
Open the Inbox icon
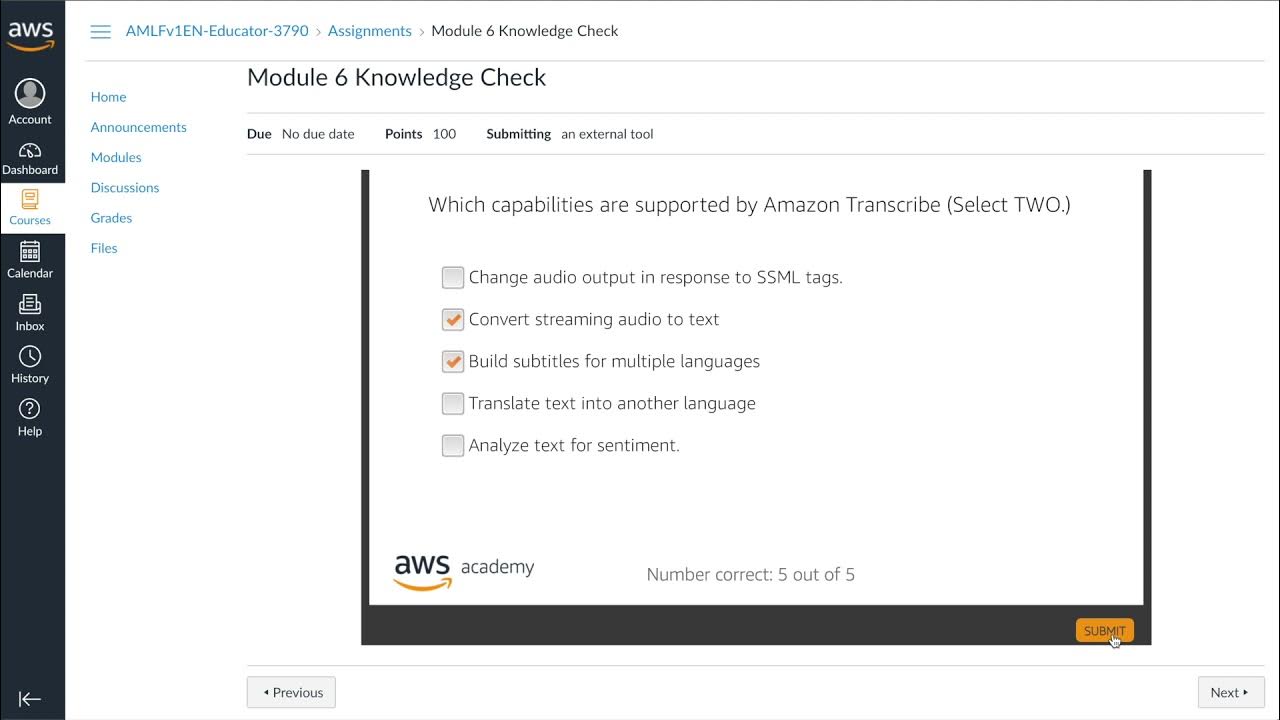[x=30, y=305]
